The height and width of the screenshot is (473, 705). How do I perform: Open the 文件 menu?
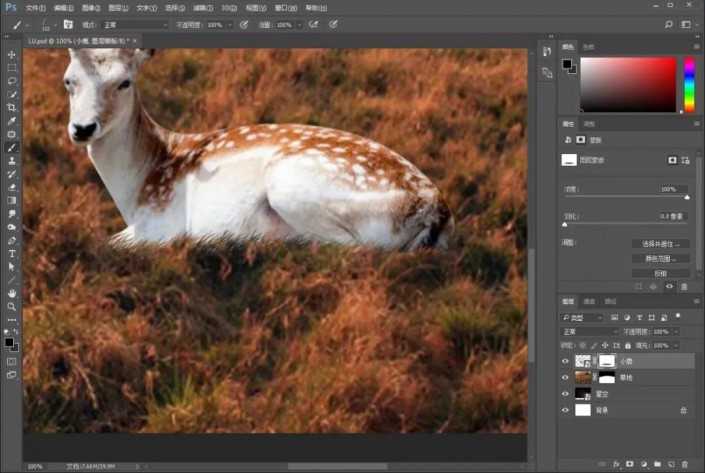35,7
